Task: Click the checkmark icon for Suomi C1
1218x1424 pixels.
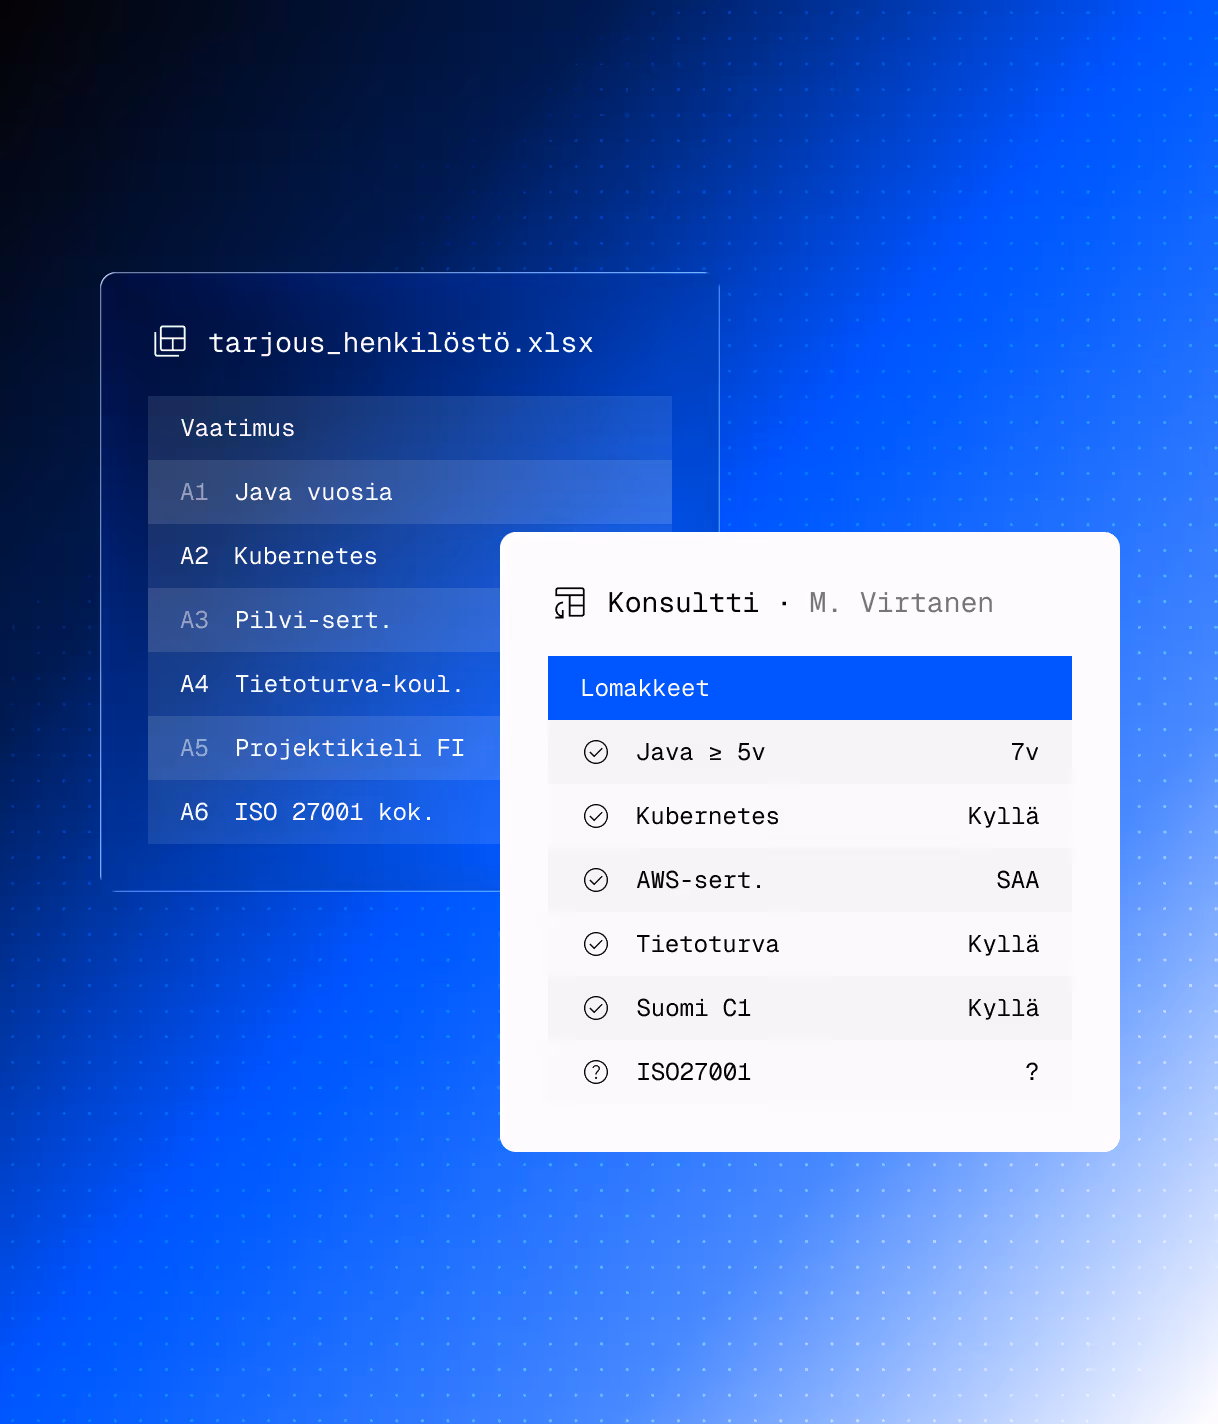Action: point(596,1008)
